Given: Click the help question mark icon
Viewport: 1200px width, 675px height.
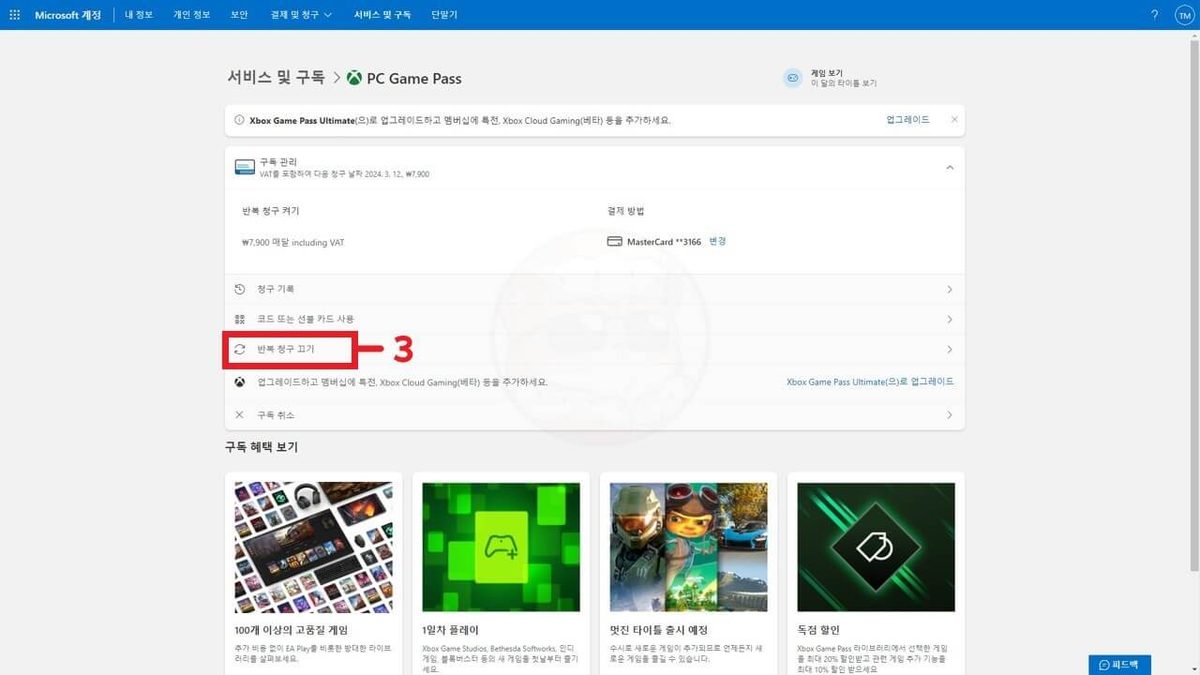Looking at the screenshot, I should point(1154,15).
